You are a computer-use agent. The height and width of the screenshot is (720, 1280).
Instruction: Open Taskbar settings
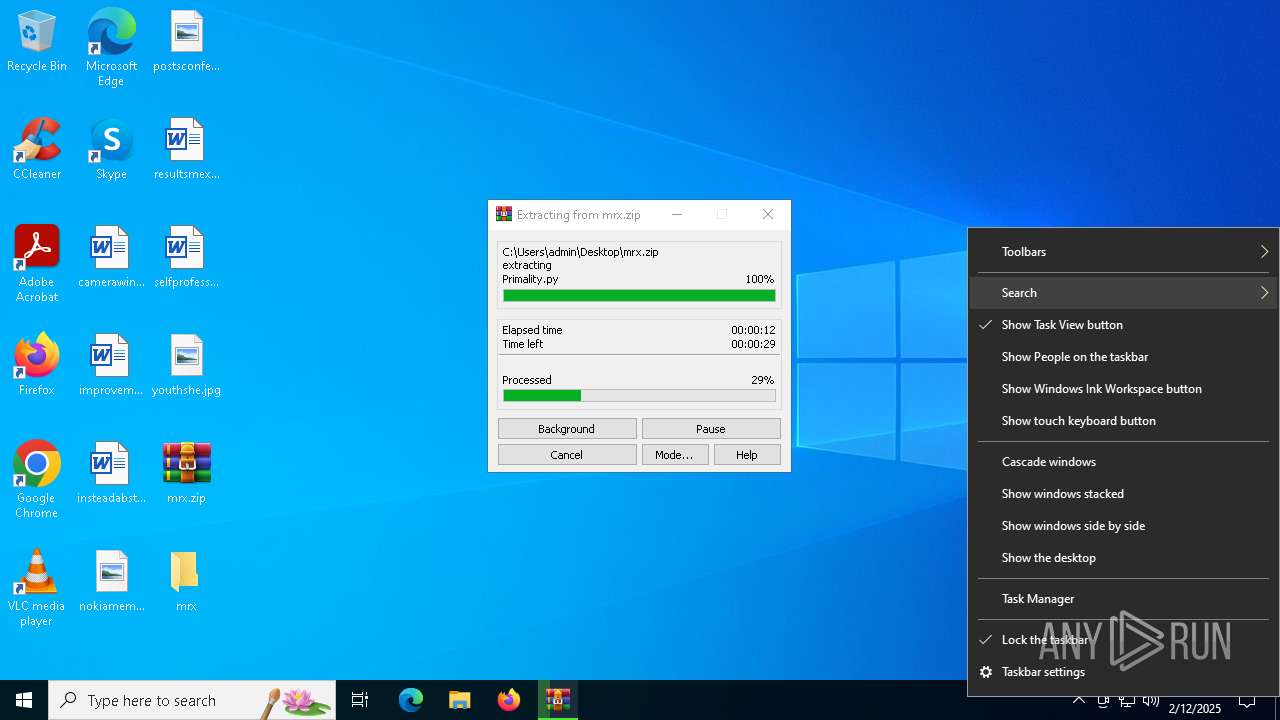(x=1123, y=672)
